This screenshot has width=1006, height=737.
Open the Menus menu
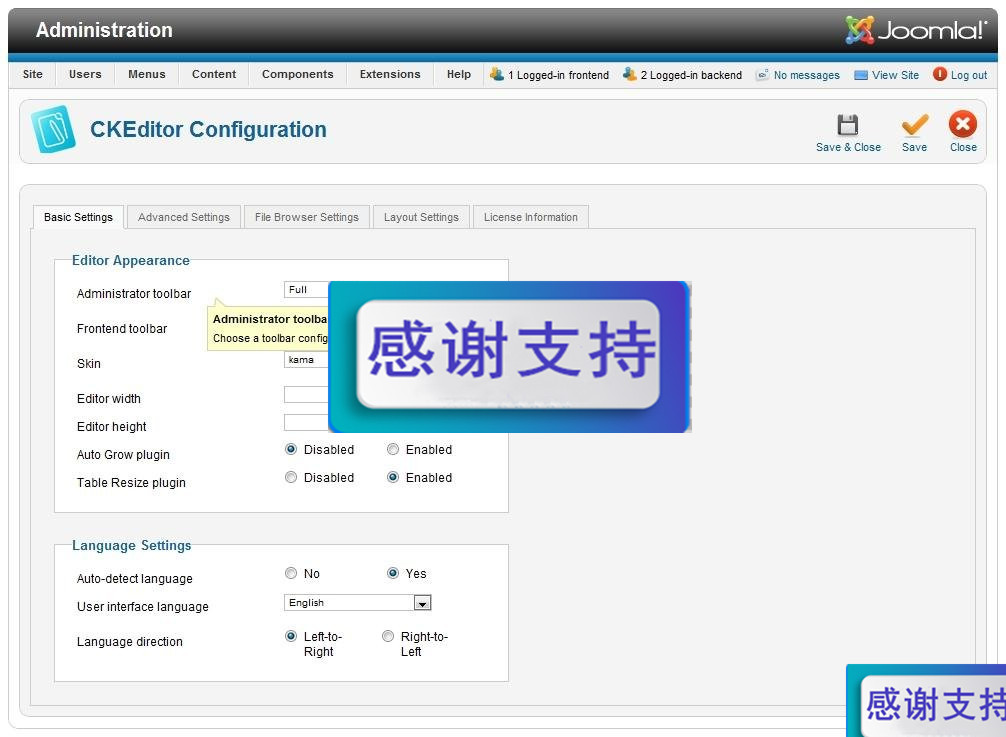(x=147, y=74)
